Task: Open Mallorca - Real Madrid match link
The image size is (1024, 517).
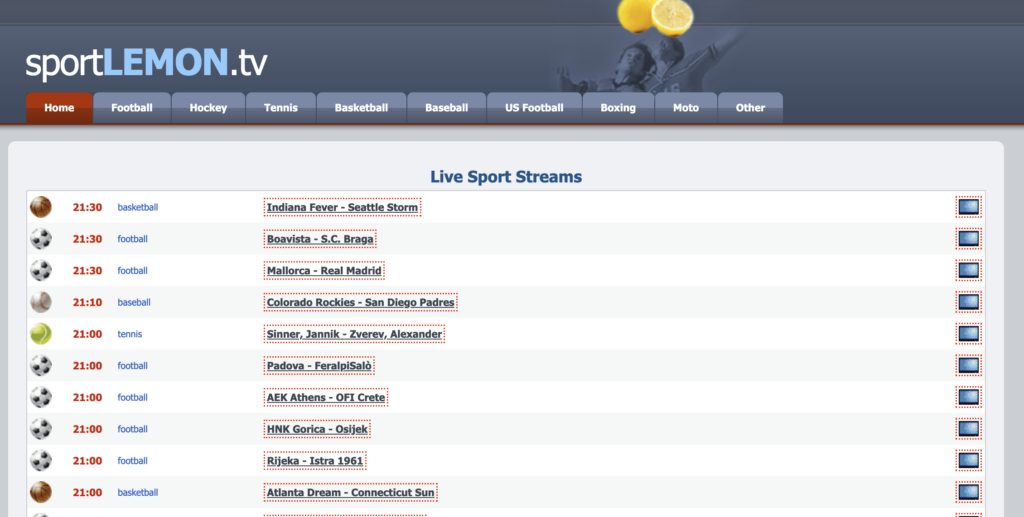Action: pos(324,271)
